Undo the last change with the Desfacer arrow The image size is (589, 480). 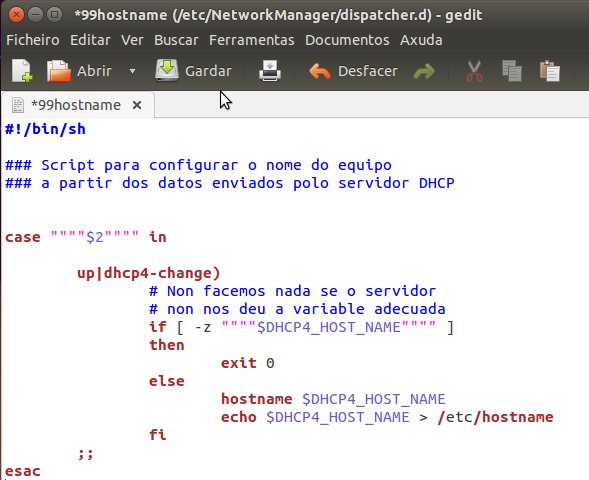click(x=320, y=71)
